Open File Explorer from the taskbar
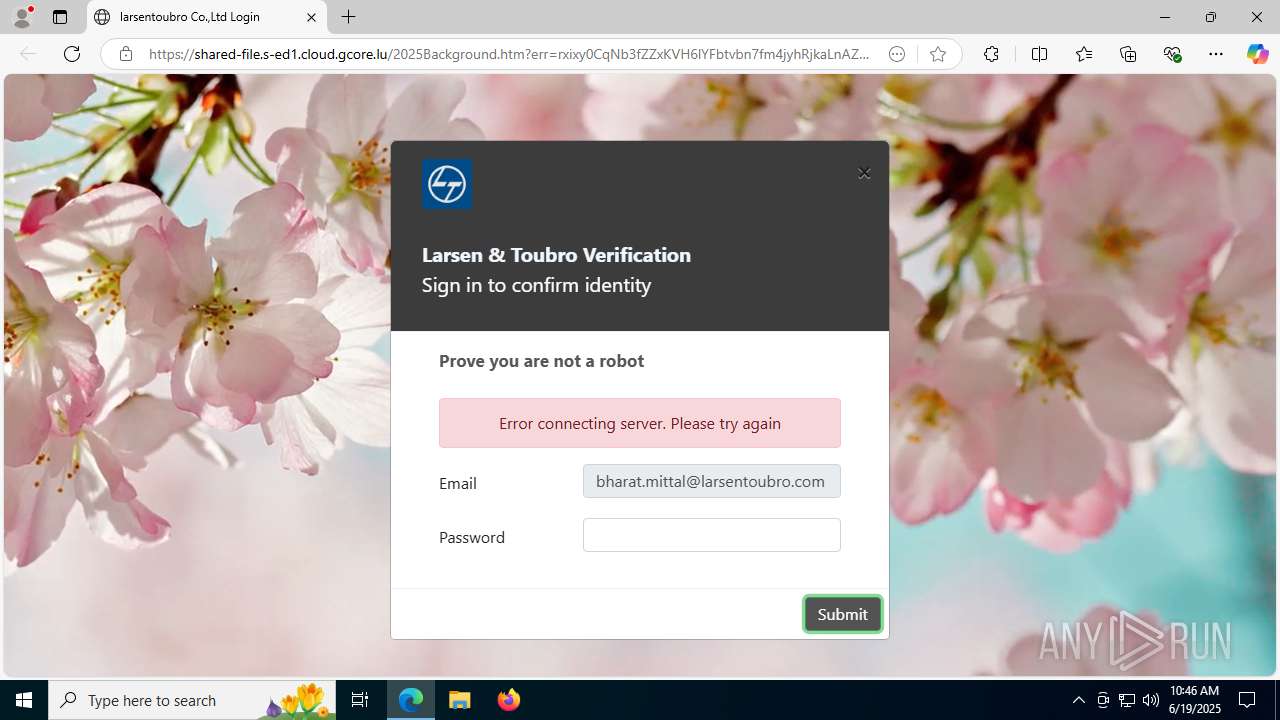 pyautogui.click(x=460, y=700)
